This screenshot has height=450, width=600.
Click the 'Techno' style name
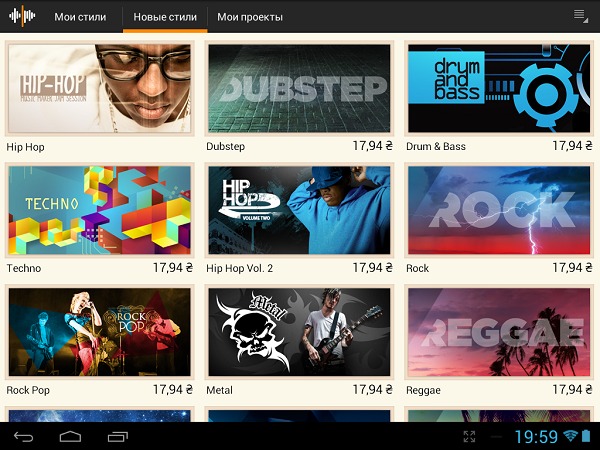[x=24, y=268]
